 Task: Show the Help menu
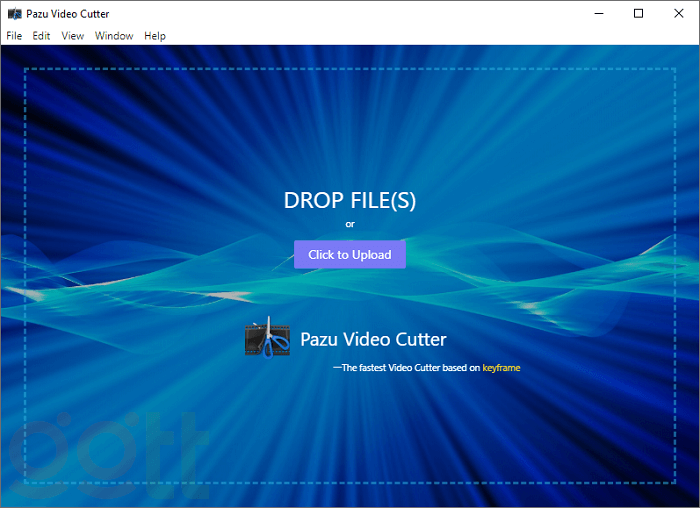[x=155, y=36]
